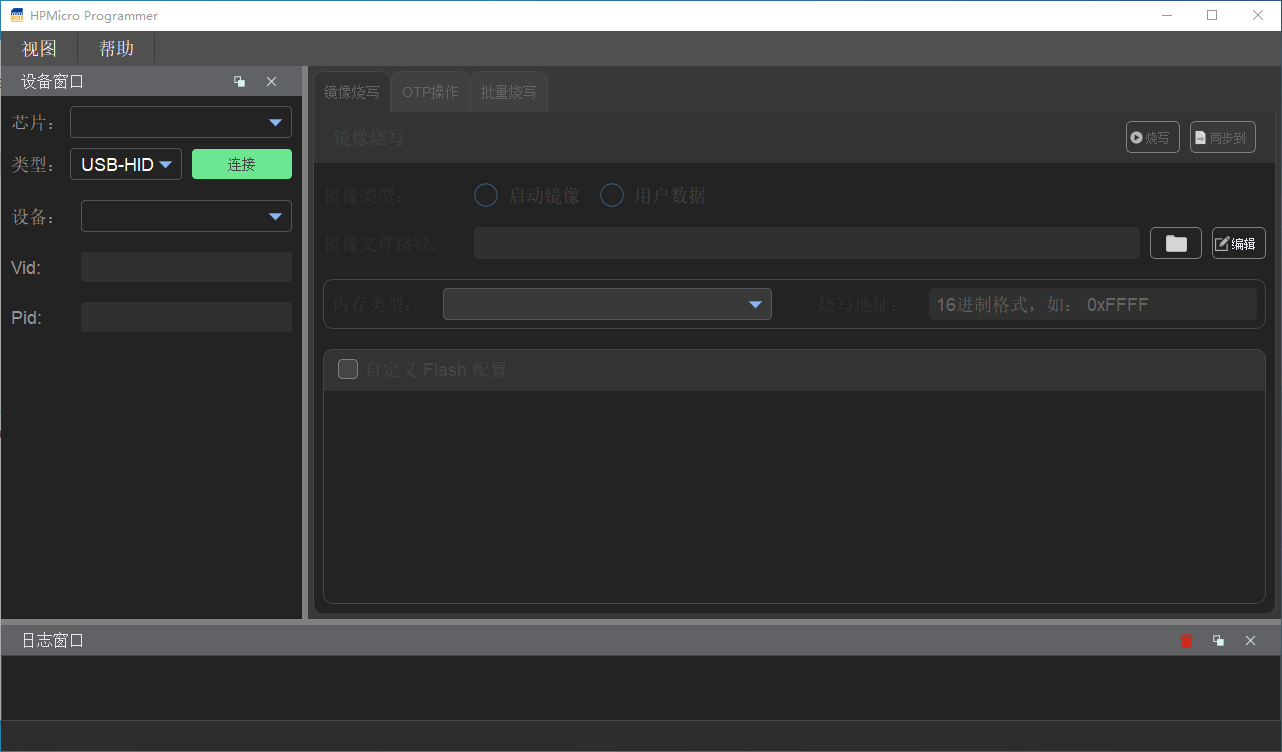Open the 芯片 chip dropdown

click(x=181, y=122)
